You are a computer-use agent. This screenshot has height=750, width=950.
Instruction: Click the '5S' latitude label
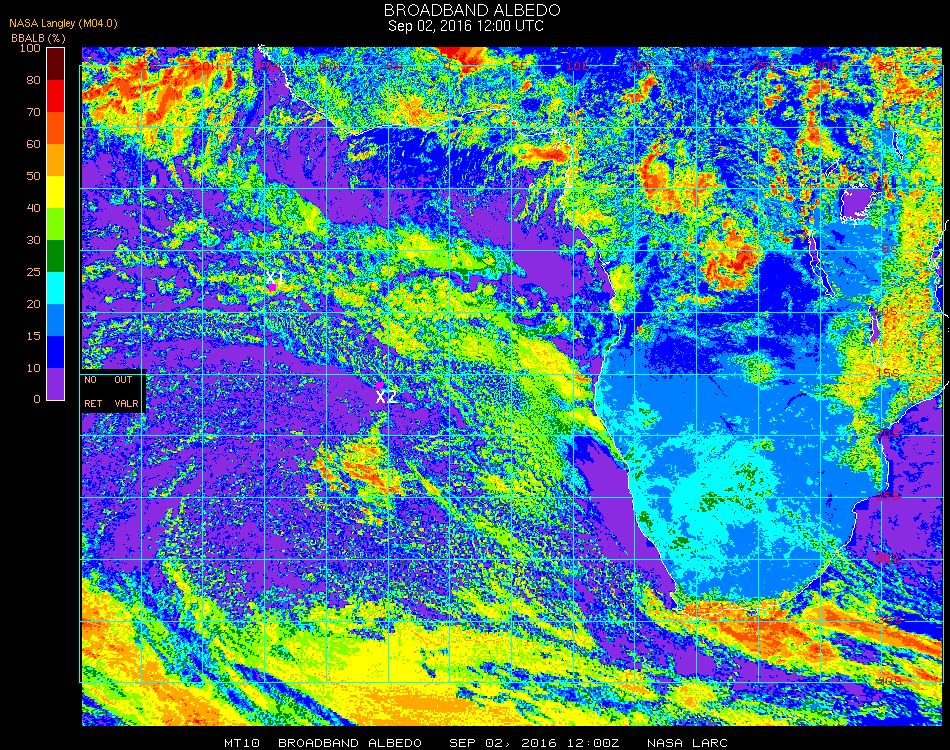(x=889, y=249)
